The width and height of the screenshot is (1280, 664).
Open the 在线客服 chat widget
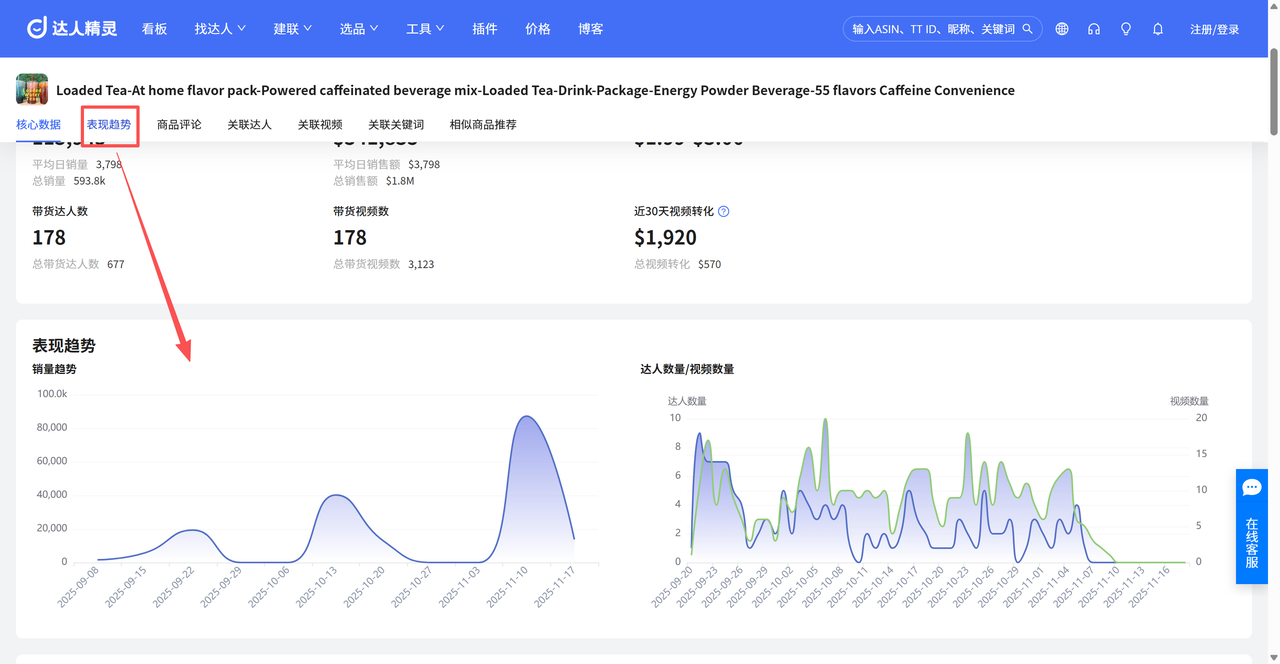point(1252,526)
